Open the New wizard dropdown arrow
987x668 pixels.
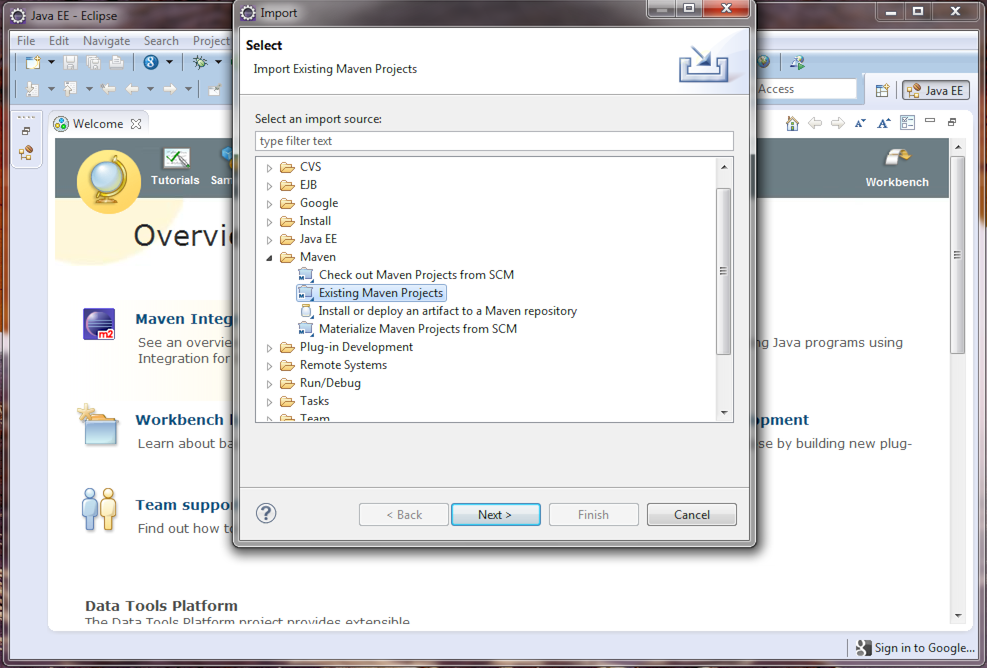[52, 62]
